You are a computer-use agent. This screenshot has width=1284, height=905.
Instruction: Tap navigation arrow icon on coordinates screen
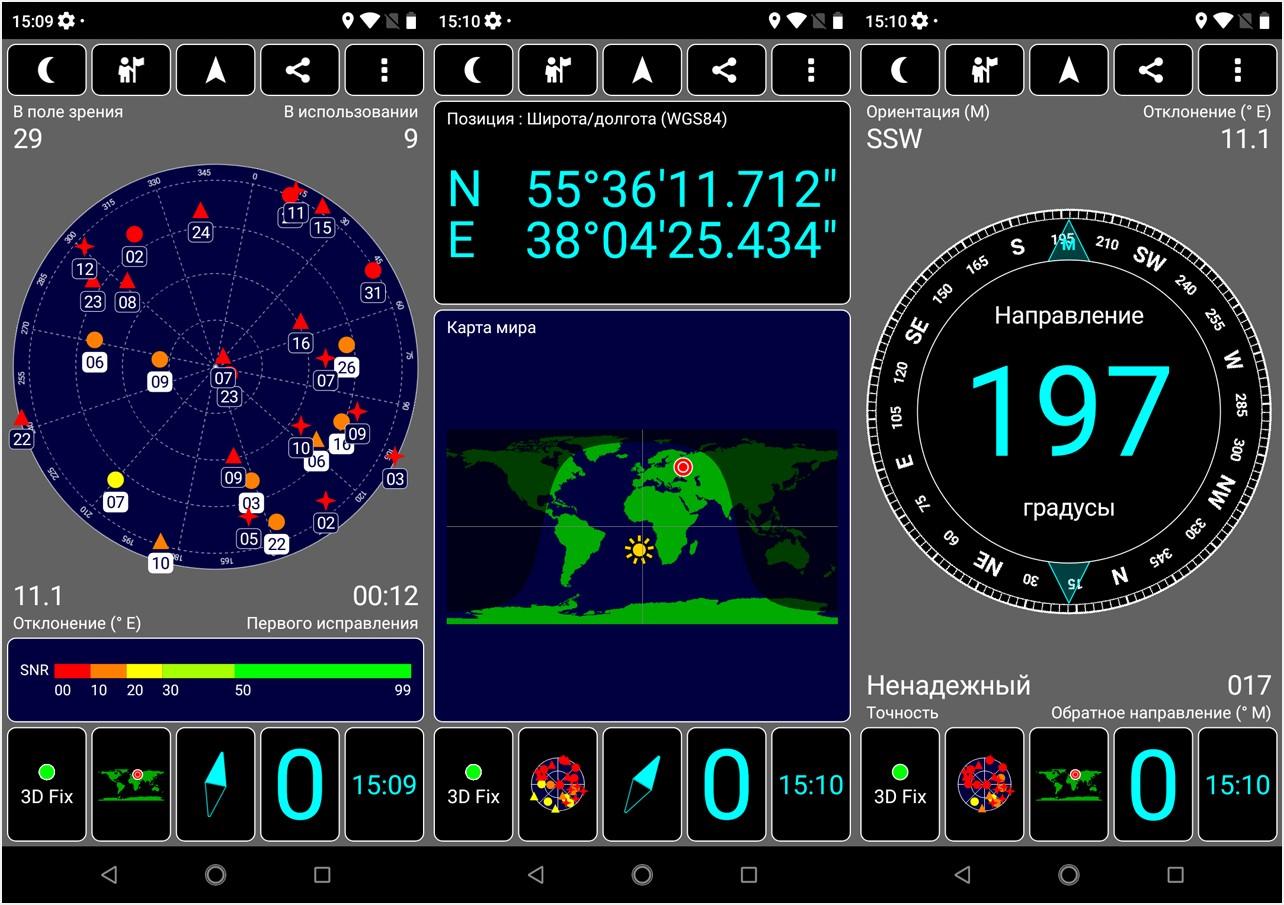[x=642, y=70]
